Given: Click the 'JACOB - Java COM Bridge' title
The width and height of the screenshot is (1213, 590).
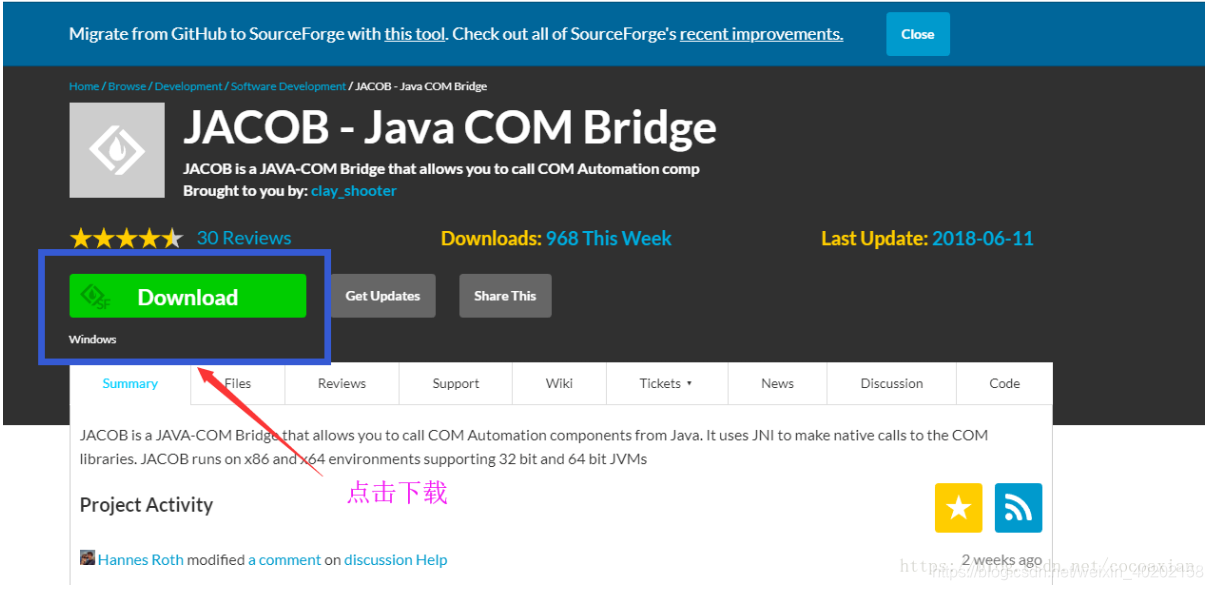Looking at the screenshot, I should click(450, 128).
